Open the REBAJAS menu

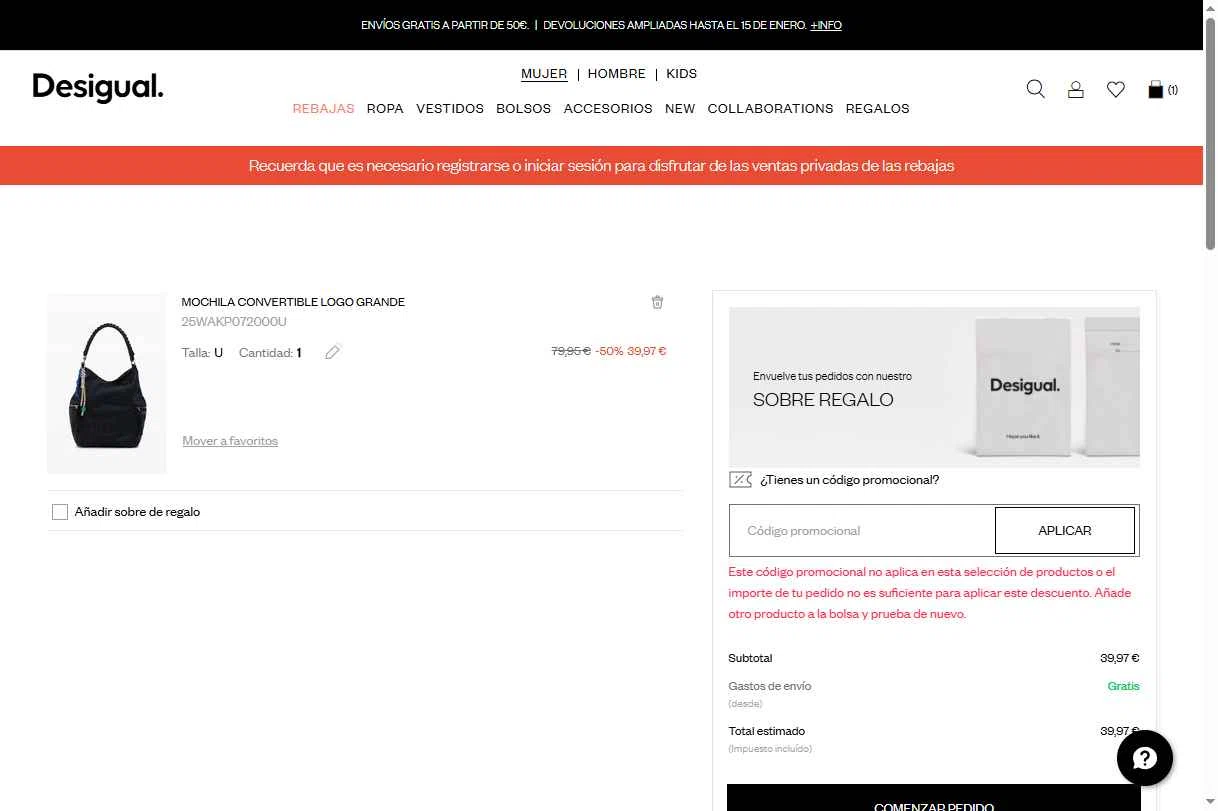tap(323, 109)
